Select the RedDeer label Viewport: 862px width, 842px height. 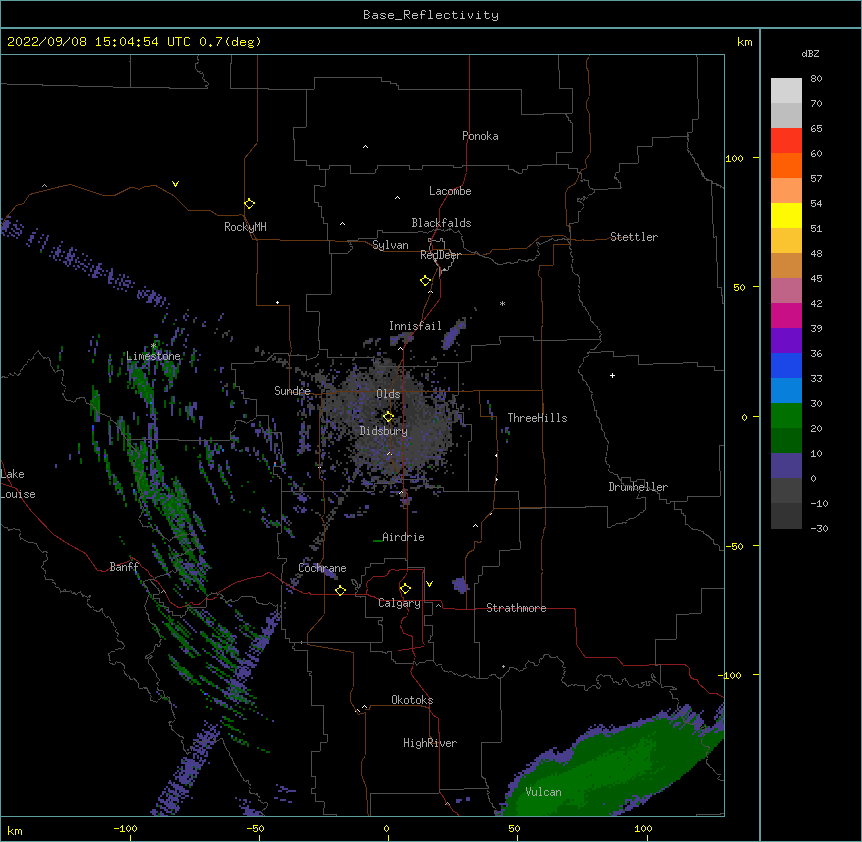point(440,255)
